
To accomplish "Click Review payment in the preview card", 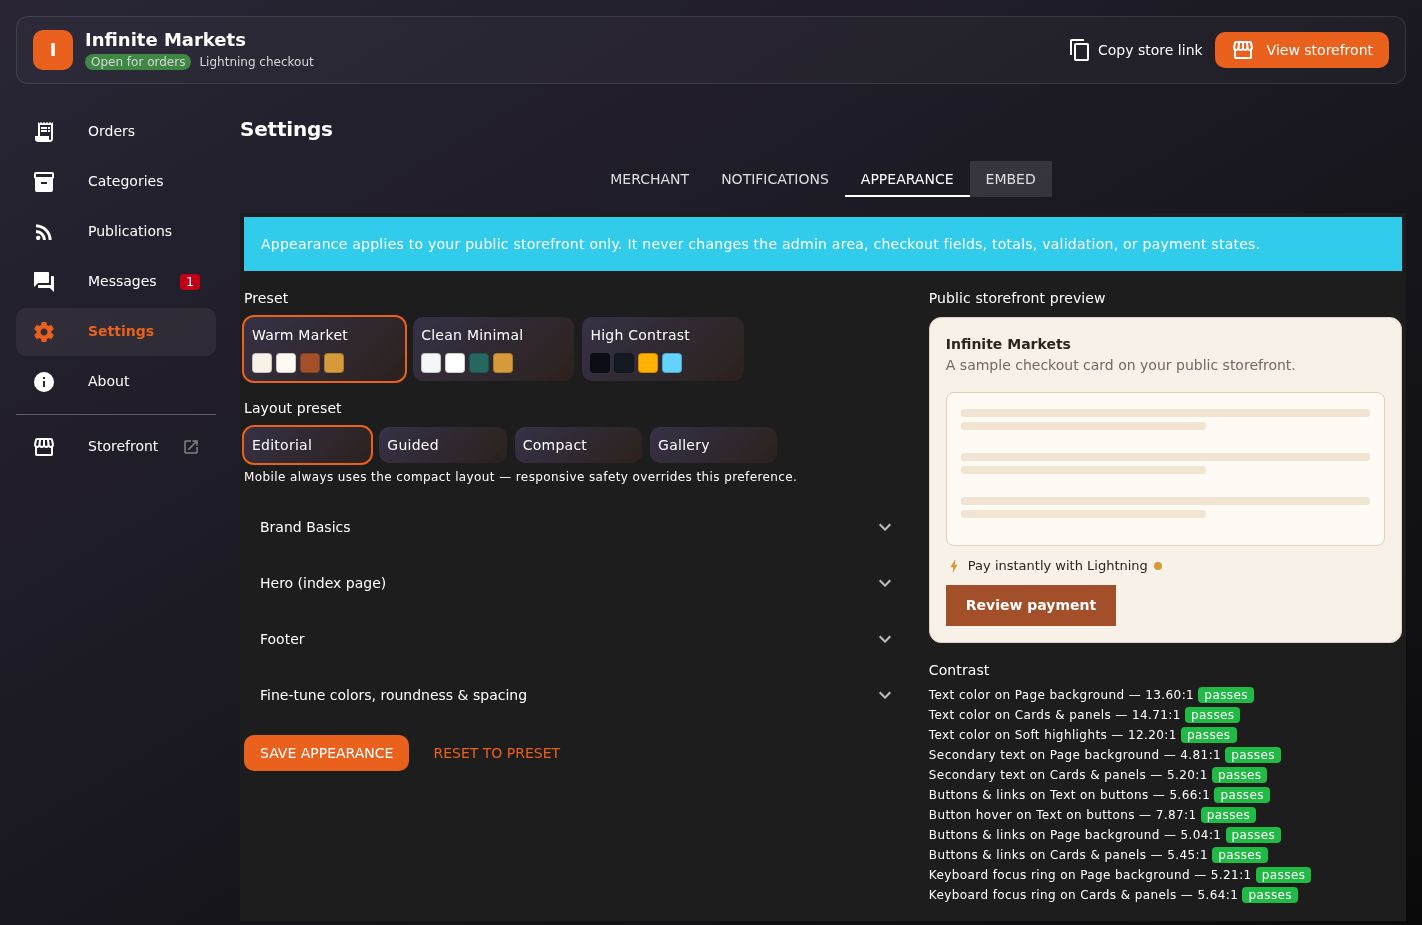I will point(1031,605).
